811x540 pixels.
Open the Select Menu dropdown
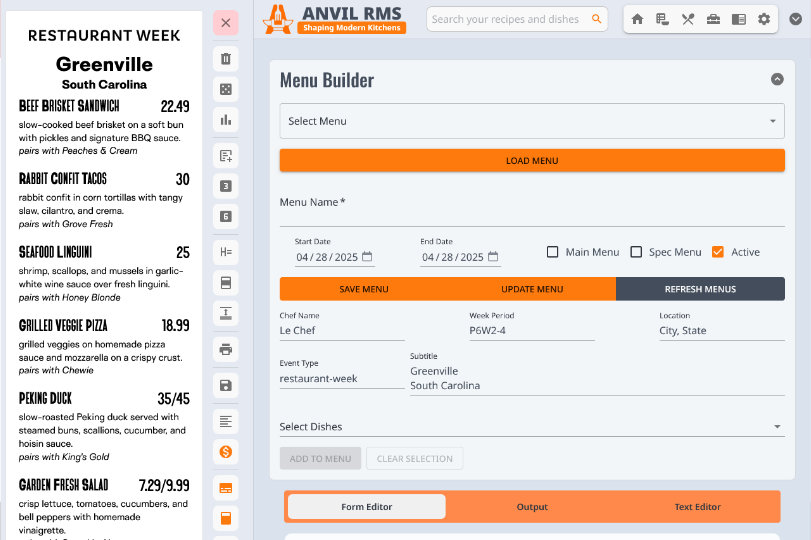531,122
